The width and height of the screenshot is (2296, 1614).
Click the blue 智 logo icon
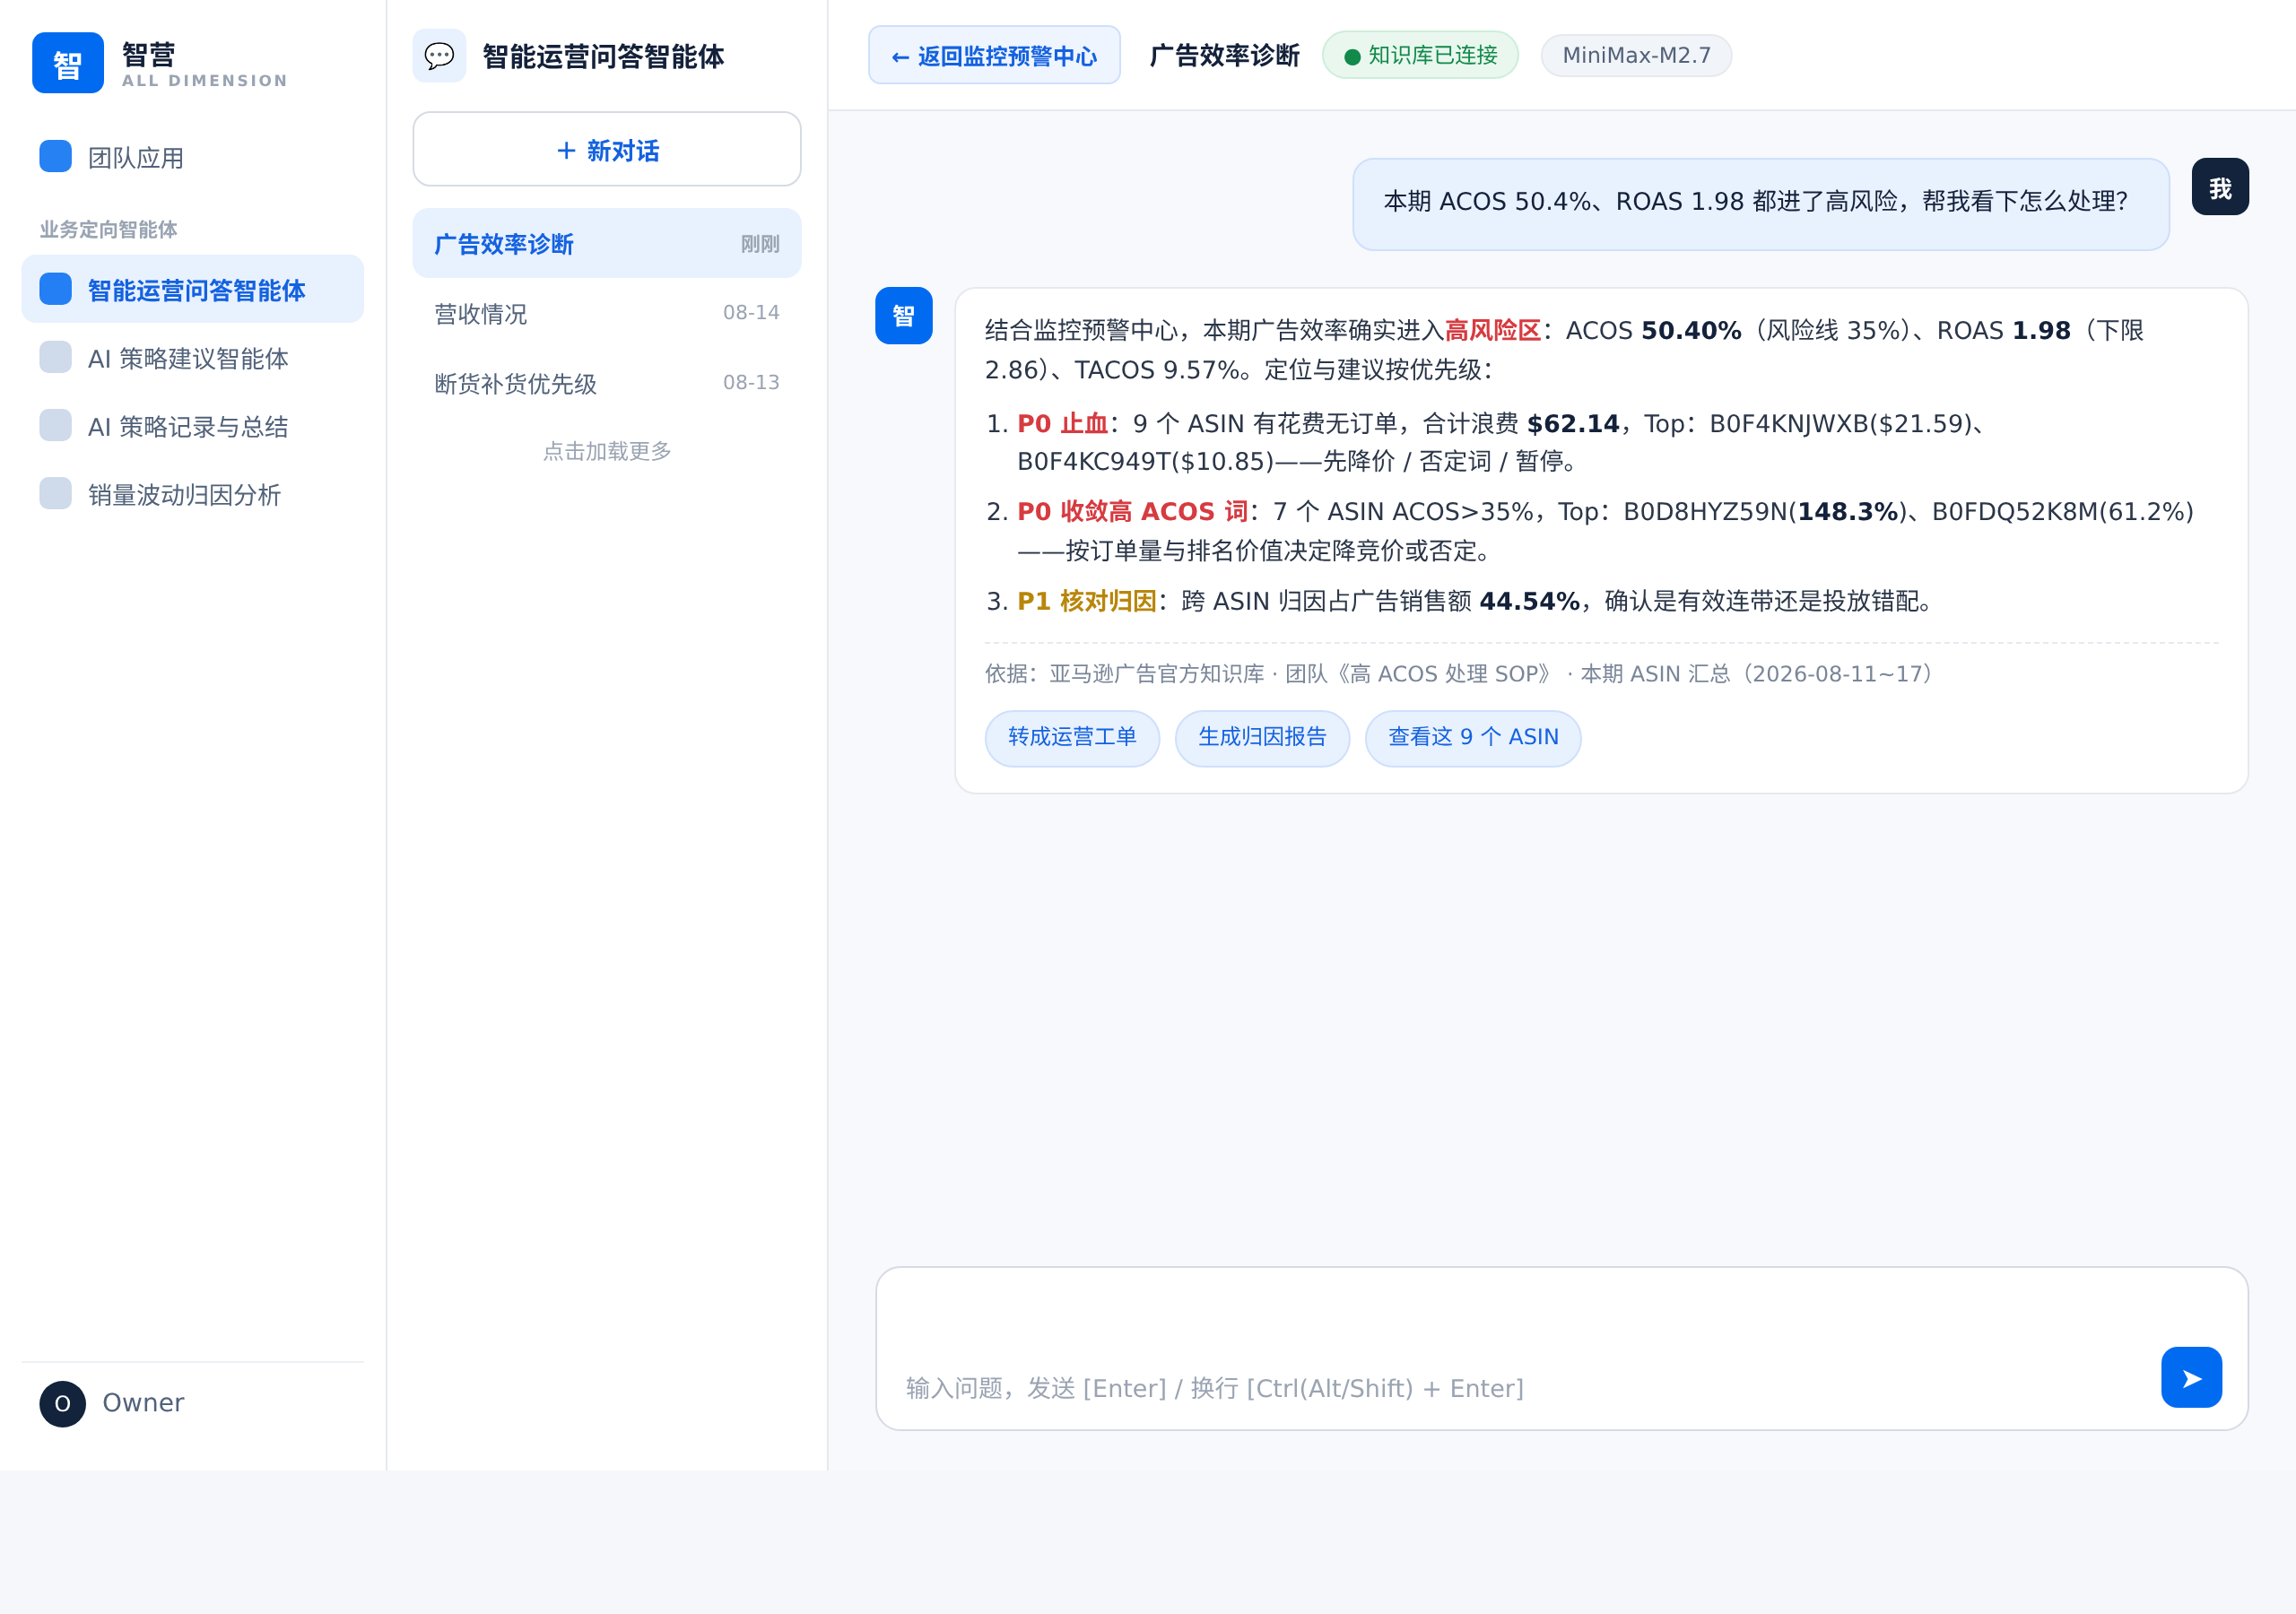coord(68,63)
